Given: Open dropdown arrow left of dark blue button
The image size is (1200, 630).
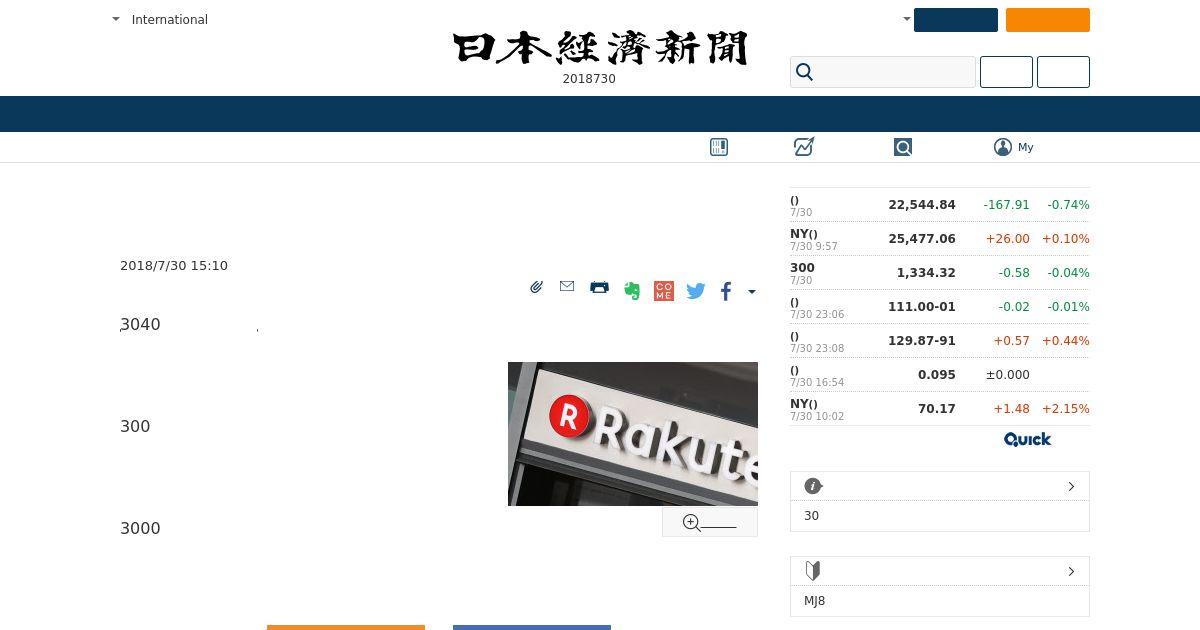Looking at the screenshot, I should click(907, 19).
